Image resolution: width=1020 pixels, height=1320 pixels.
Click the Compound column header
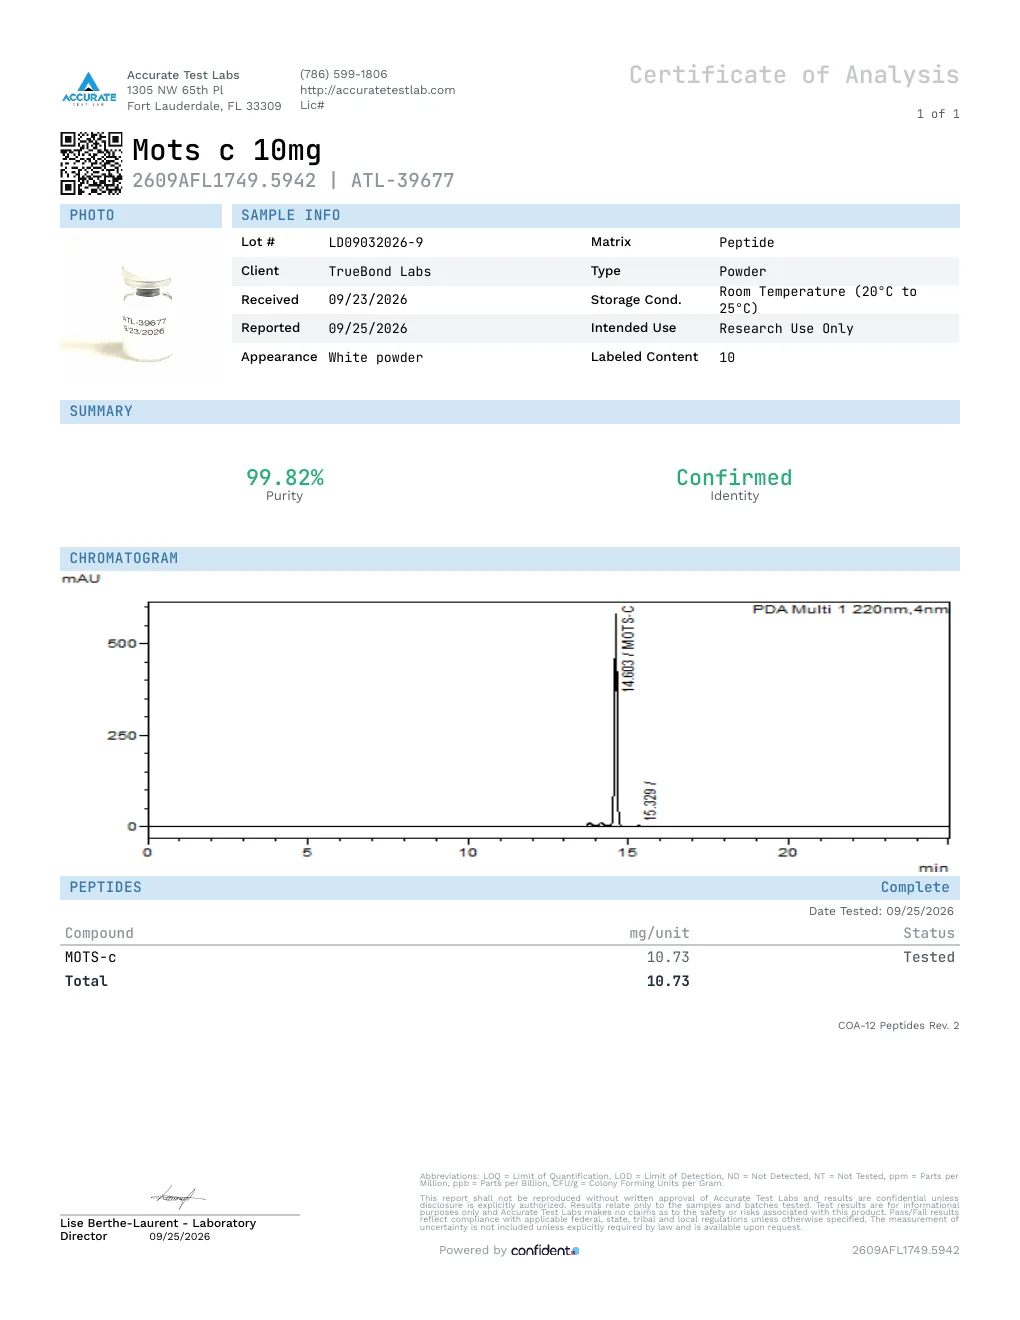pos(99,934)
